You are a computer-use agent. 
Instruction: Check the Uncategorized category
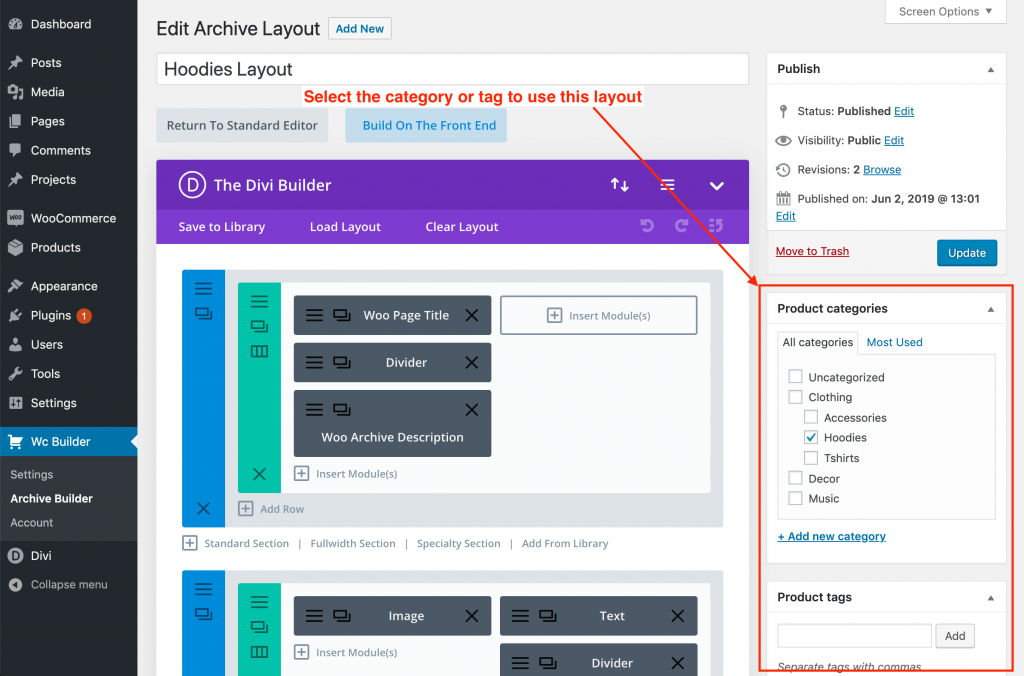(795, 377)
